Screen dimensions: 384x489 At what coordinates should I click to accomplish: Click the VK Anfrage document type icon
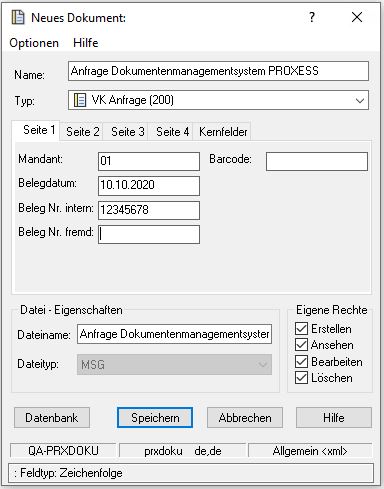pyautogui.click(x=80, y=100)
